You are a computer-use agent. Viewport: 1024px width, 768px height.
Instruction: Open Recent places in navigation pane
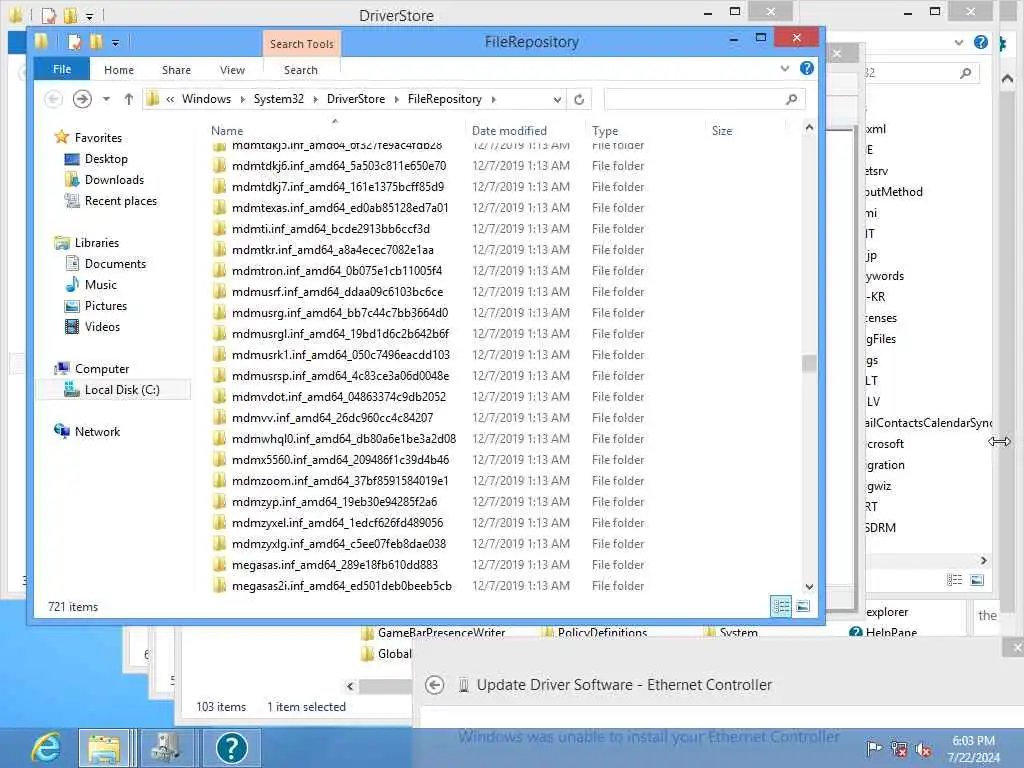pyautogui.click(x=120, y=200)
